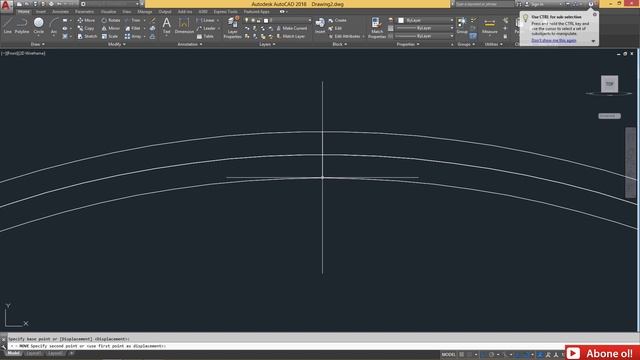Viewport: 640px width, 360px height.
Task: Select the Group tool
Action: click(x=462, y=25)
